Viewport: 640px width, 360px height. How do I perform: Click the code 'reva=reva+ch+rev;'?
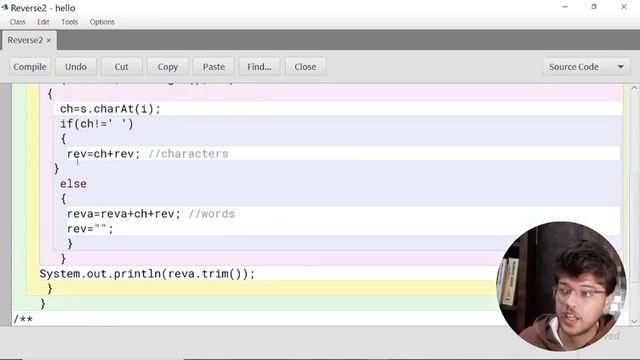coord(123,214)
